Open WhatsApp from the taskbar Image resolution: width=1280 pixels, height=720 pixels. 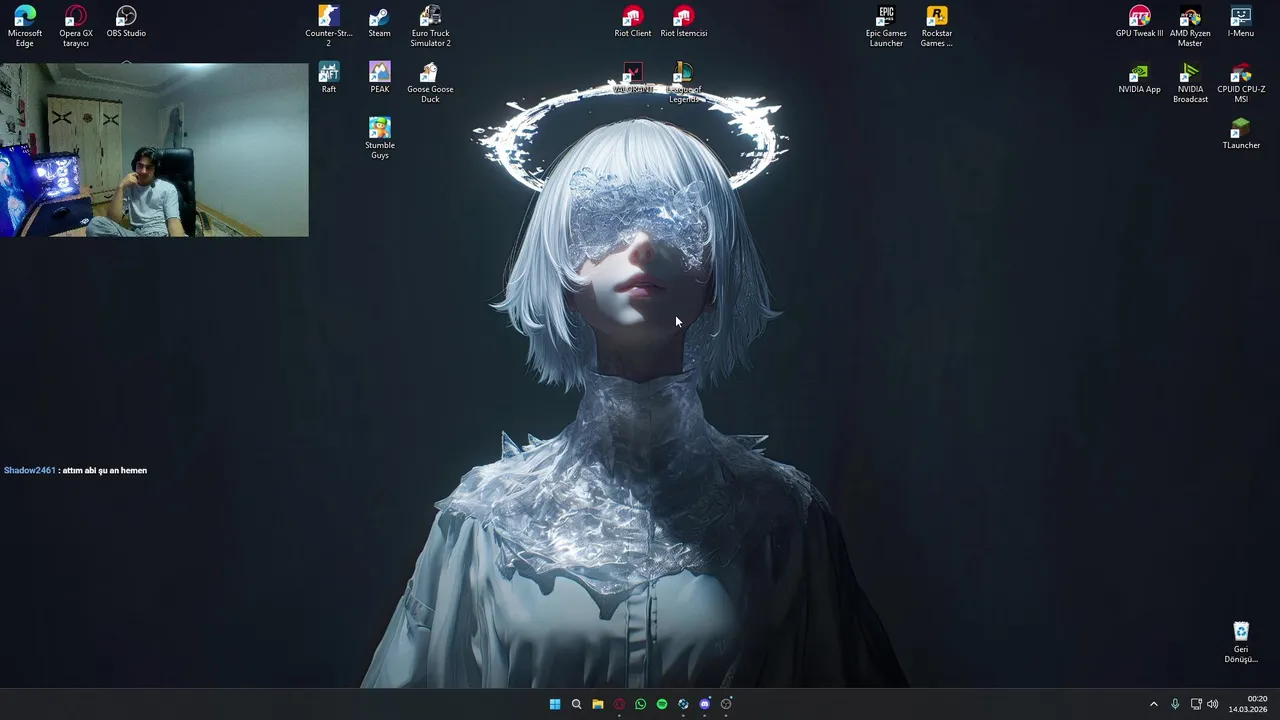640,704
